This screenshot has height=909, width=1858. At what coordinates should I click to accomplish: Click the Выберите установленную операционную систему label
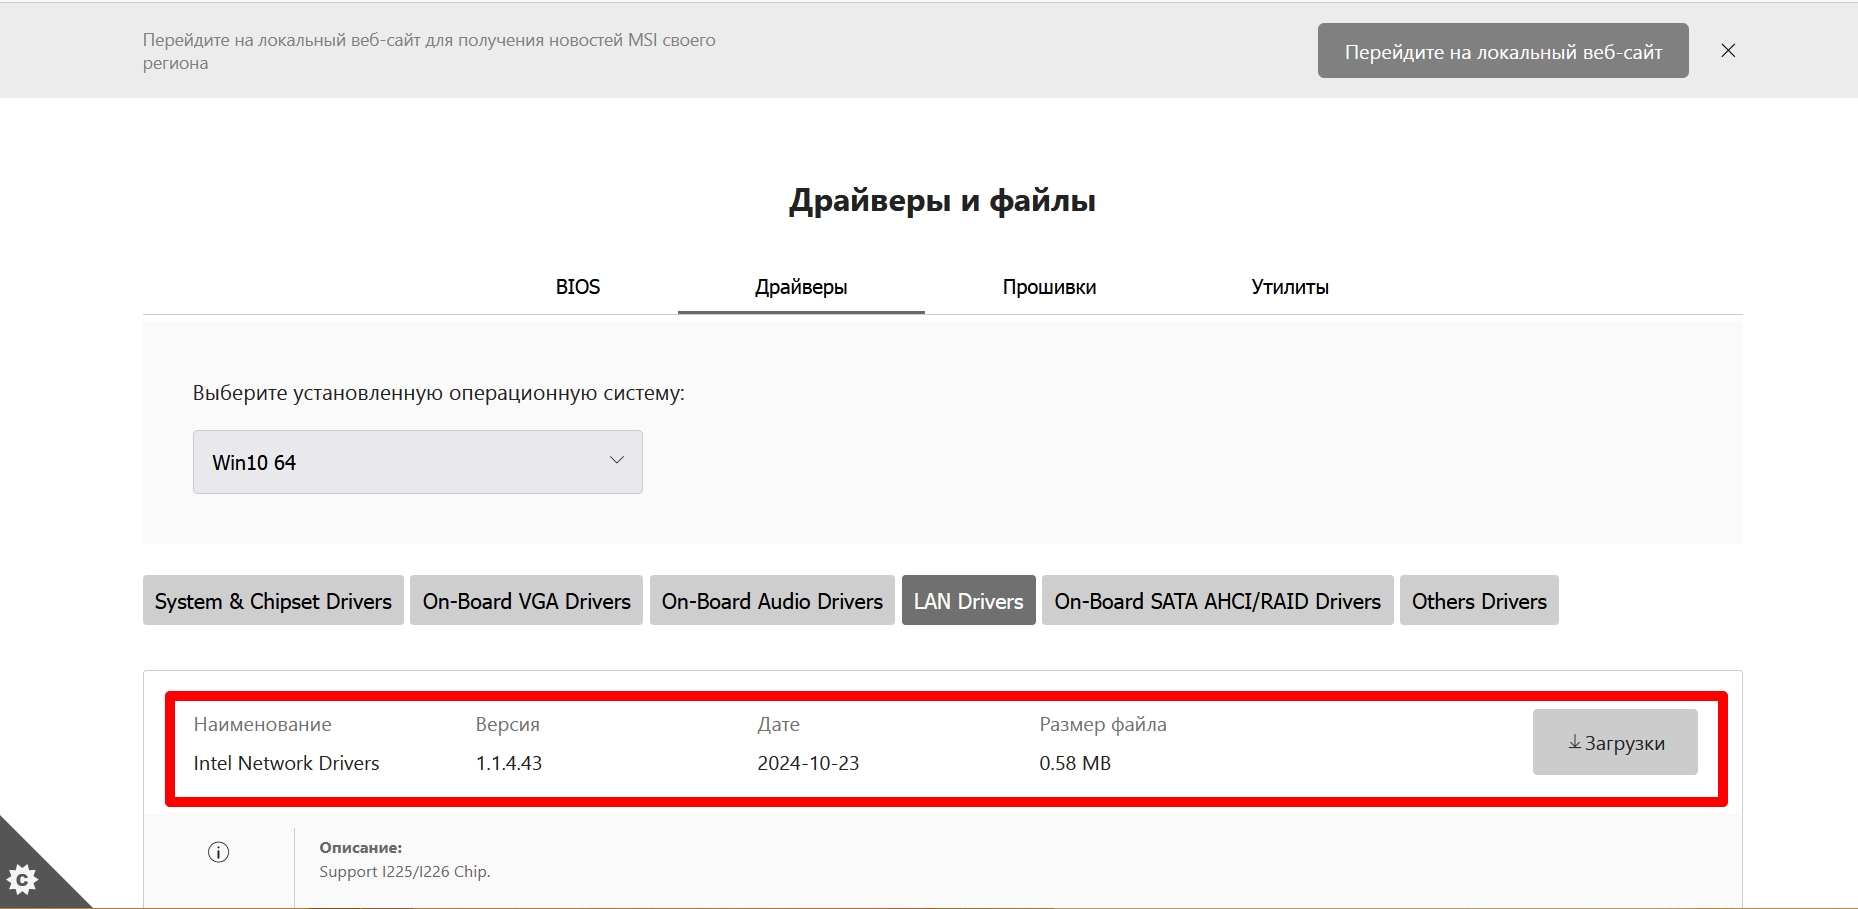(x=439, y=393)
